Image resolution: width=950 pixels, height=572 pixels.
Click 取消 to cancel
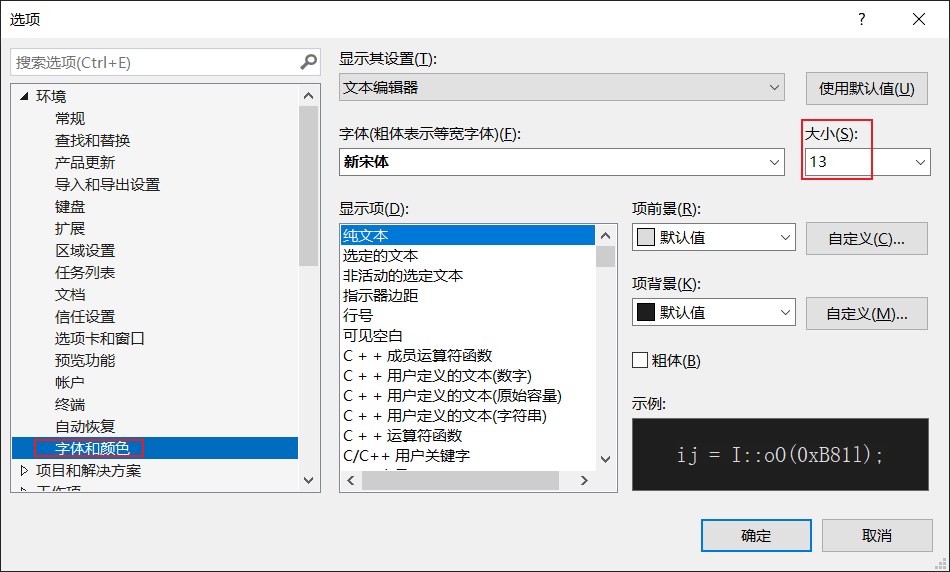[x=877, y=536]
